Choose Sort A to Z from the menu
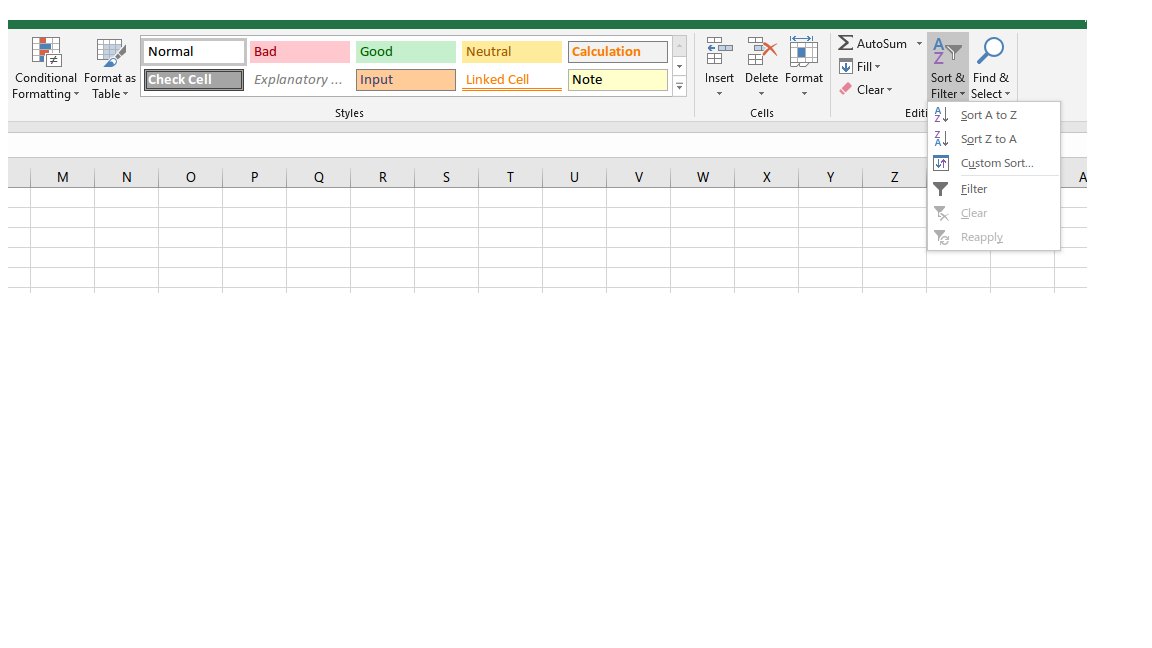The image size is (1152, 648). [x=987, y=114]
